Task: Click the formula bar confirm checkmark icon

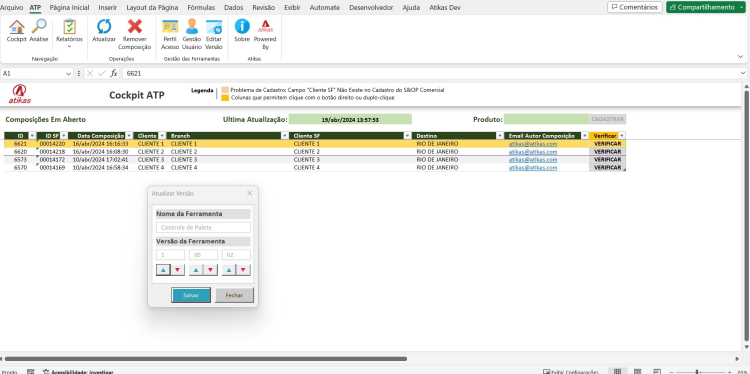Action: tap(101, 73)
